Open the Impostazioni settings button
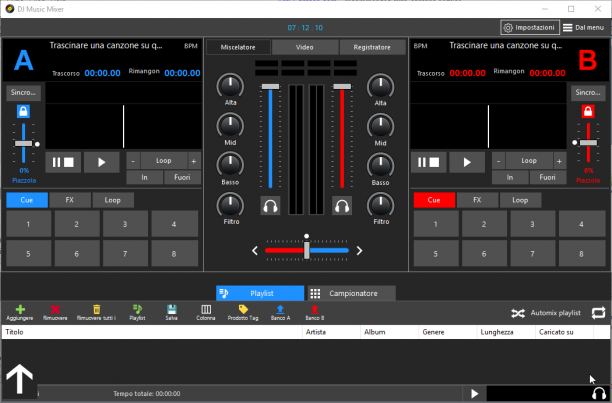This screenshot has height=403, width=612. click(530, 28)
